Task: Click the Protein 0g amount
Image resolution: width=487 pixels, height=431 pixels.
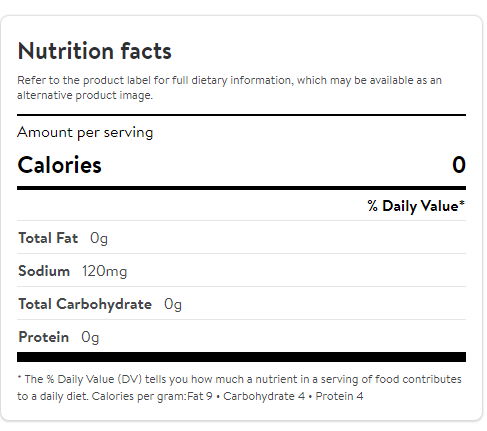Action: pos(90,337)
